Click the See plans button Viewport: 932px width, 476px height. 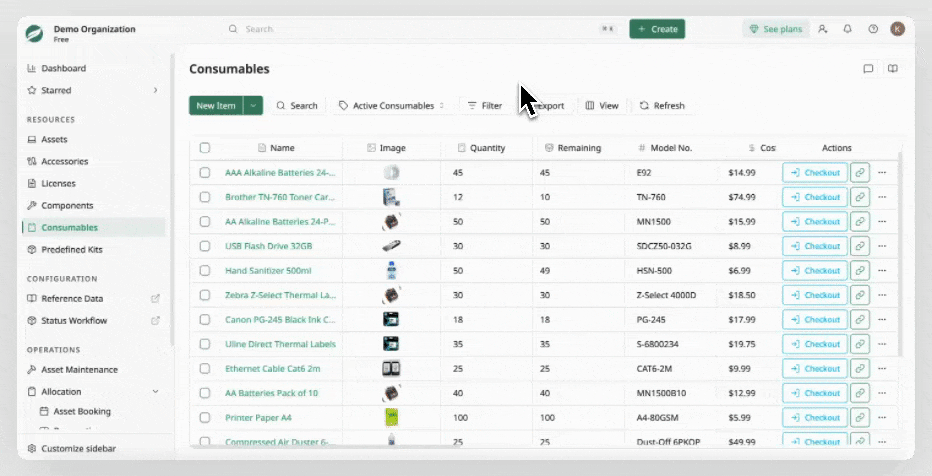pyautogui.click(x=776, y=29)
